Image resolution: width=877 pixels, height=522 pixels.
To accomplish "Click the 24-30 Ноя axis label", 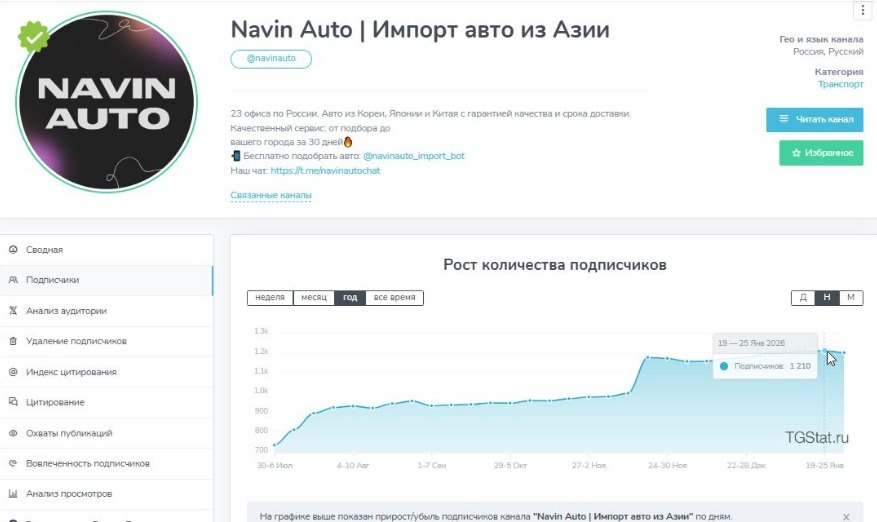I will [667, 465].
